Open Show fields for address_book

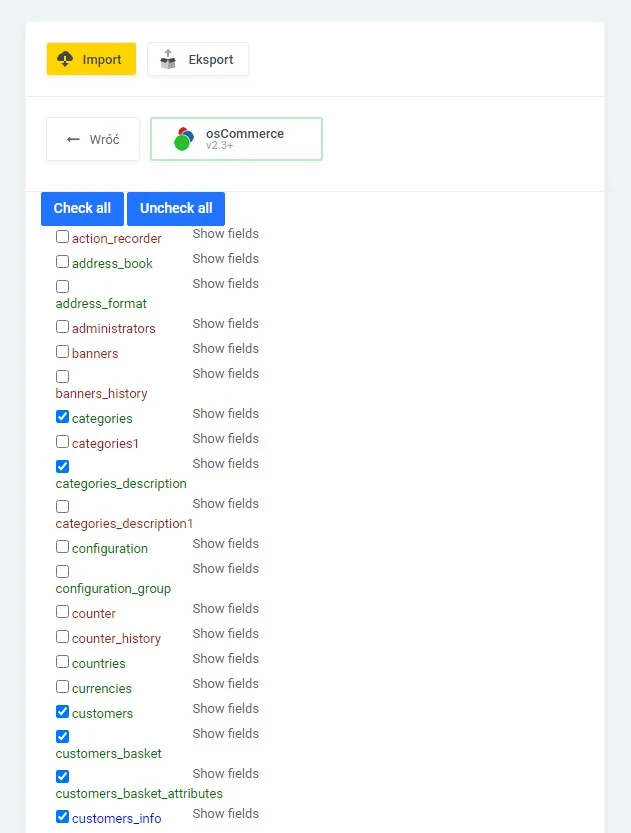point(225,258)
